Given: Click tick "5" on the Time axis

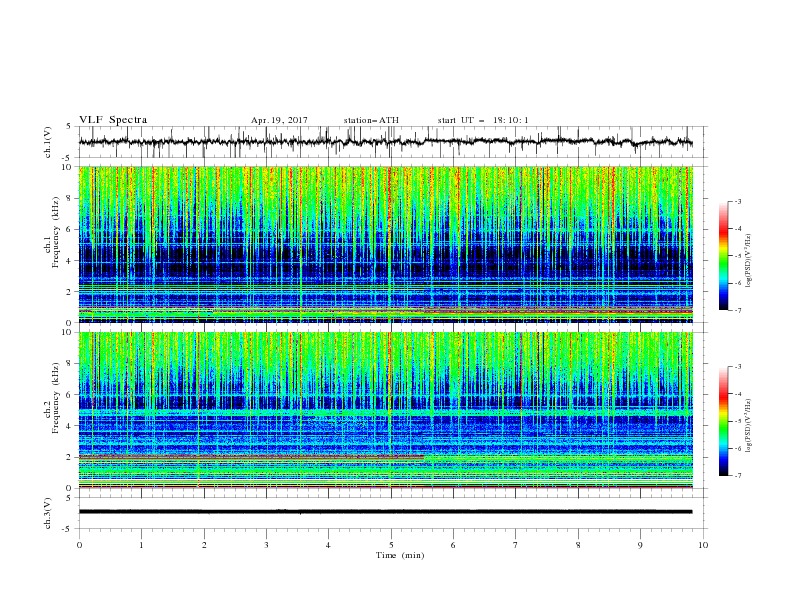Looking at the screenshot, I should pyautogui.click(x=391, y=545).
